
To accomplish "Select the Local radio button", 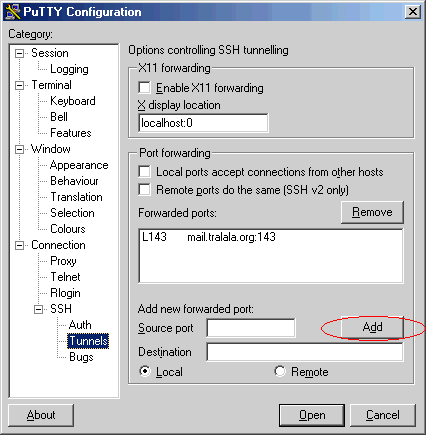I will (x=145, y=371).
